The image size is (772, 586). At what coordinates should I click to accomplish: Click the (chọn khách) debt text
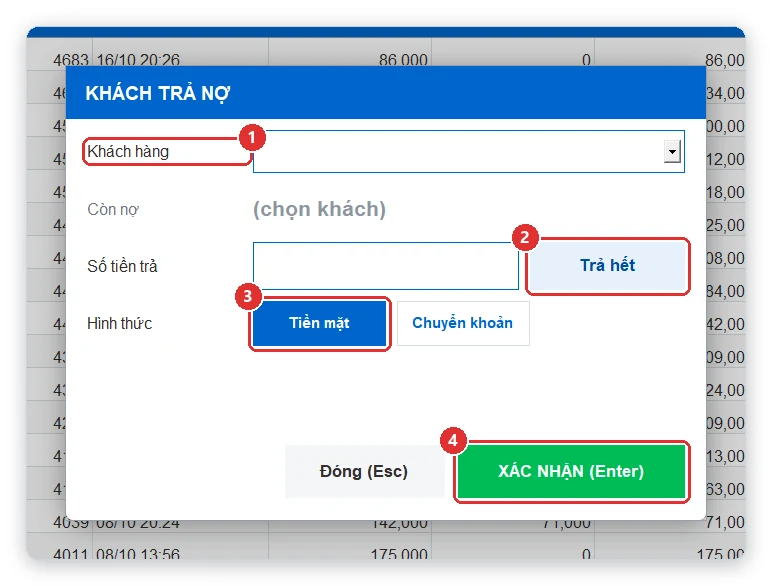click(x=320, y=209)
